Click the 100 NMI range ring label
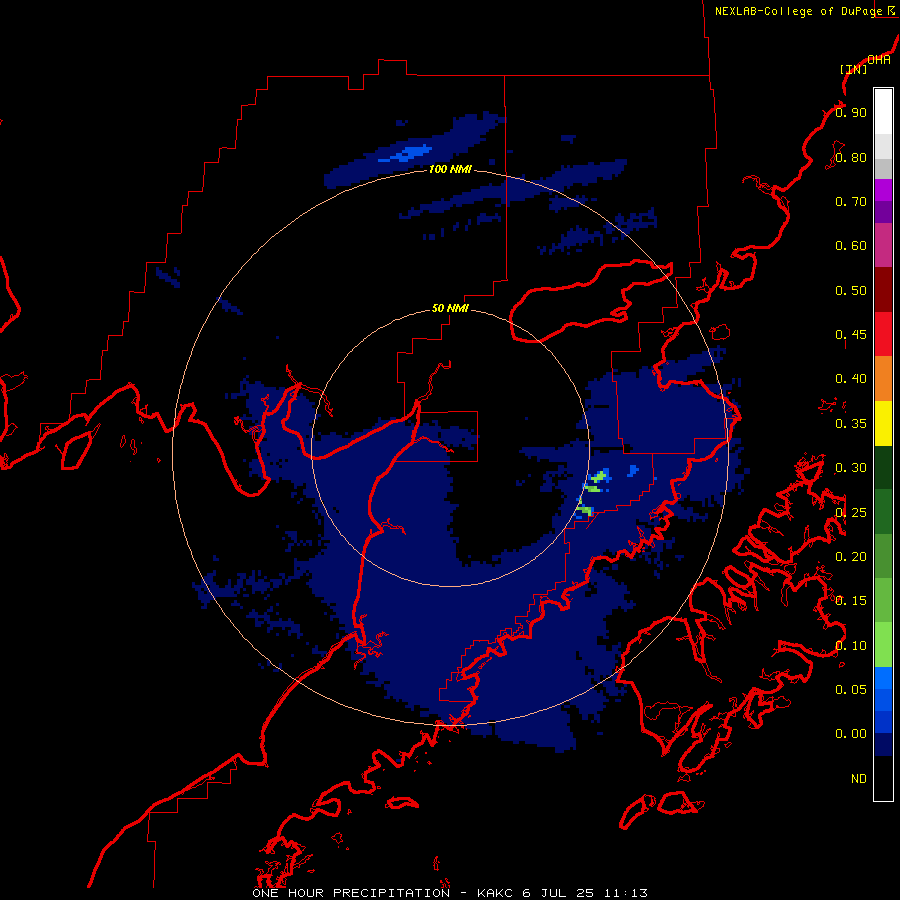The width and height of the screenshot is (900, 900). pyautogui.click(x=450, y=169)
